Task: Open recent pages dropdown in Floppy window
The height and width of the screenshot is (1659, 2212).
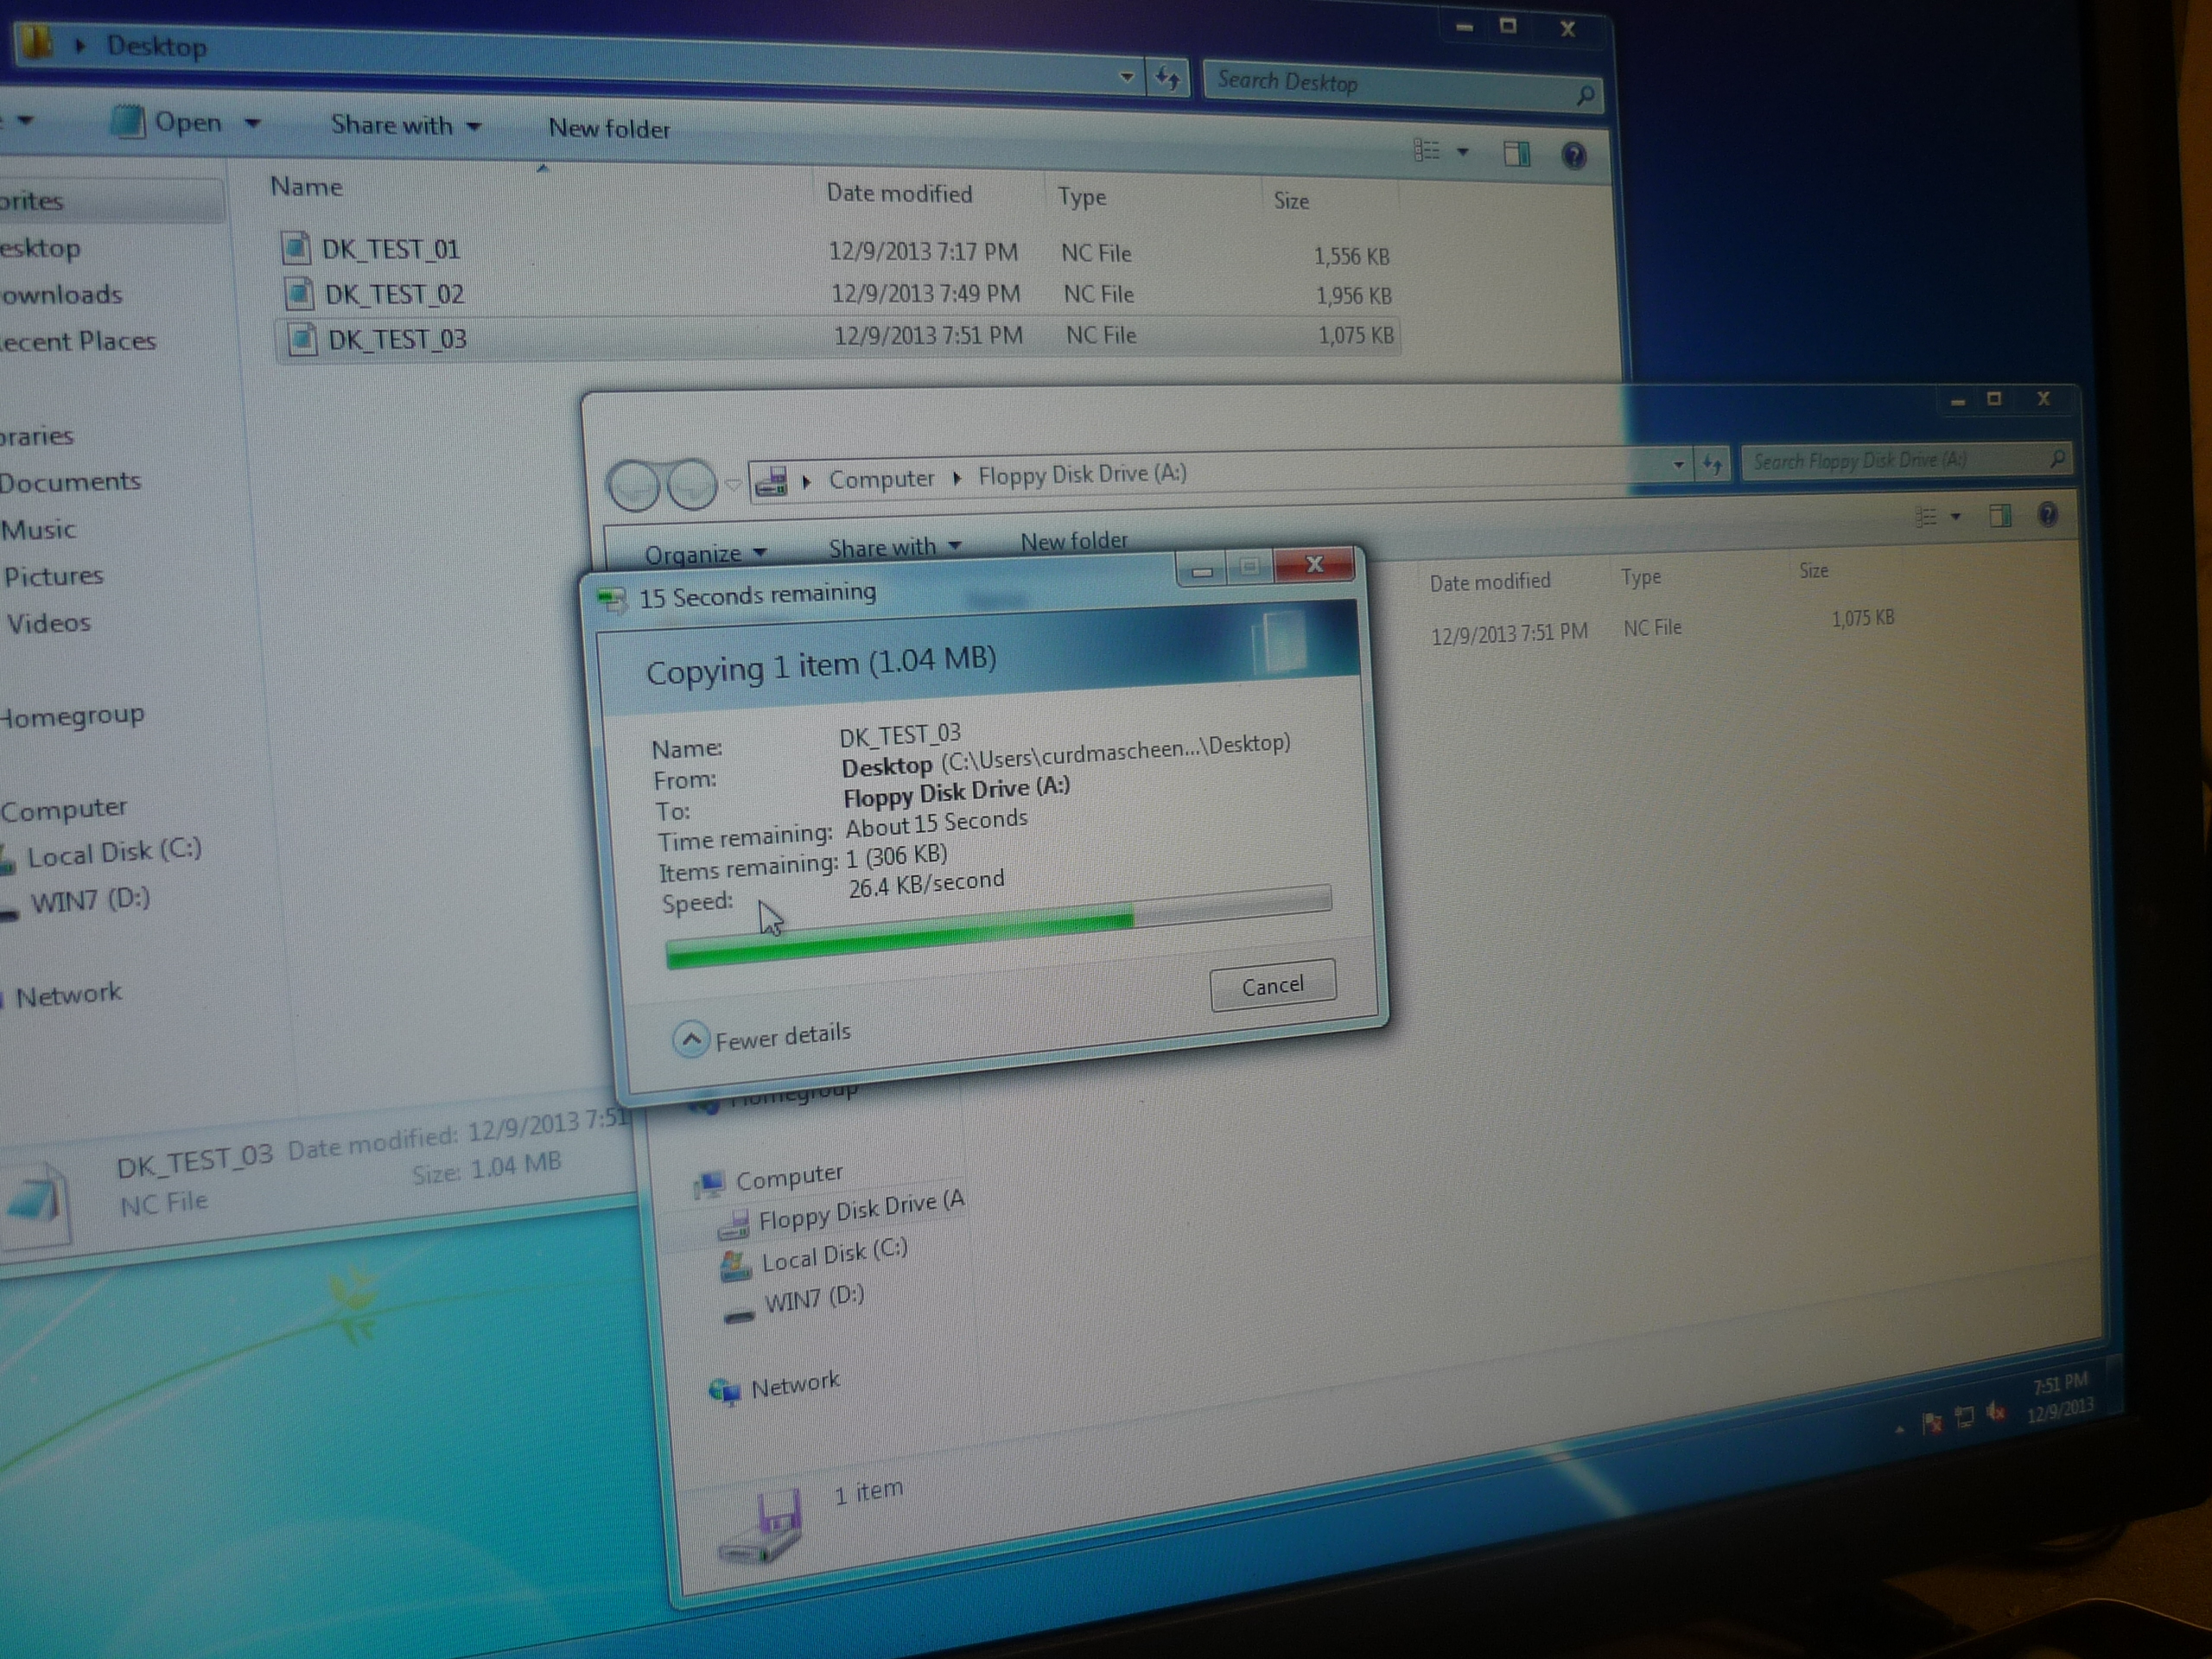Action: pos(732,485)
